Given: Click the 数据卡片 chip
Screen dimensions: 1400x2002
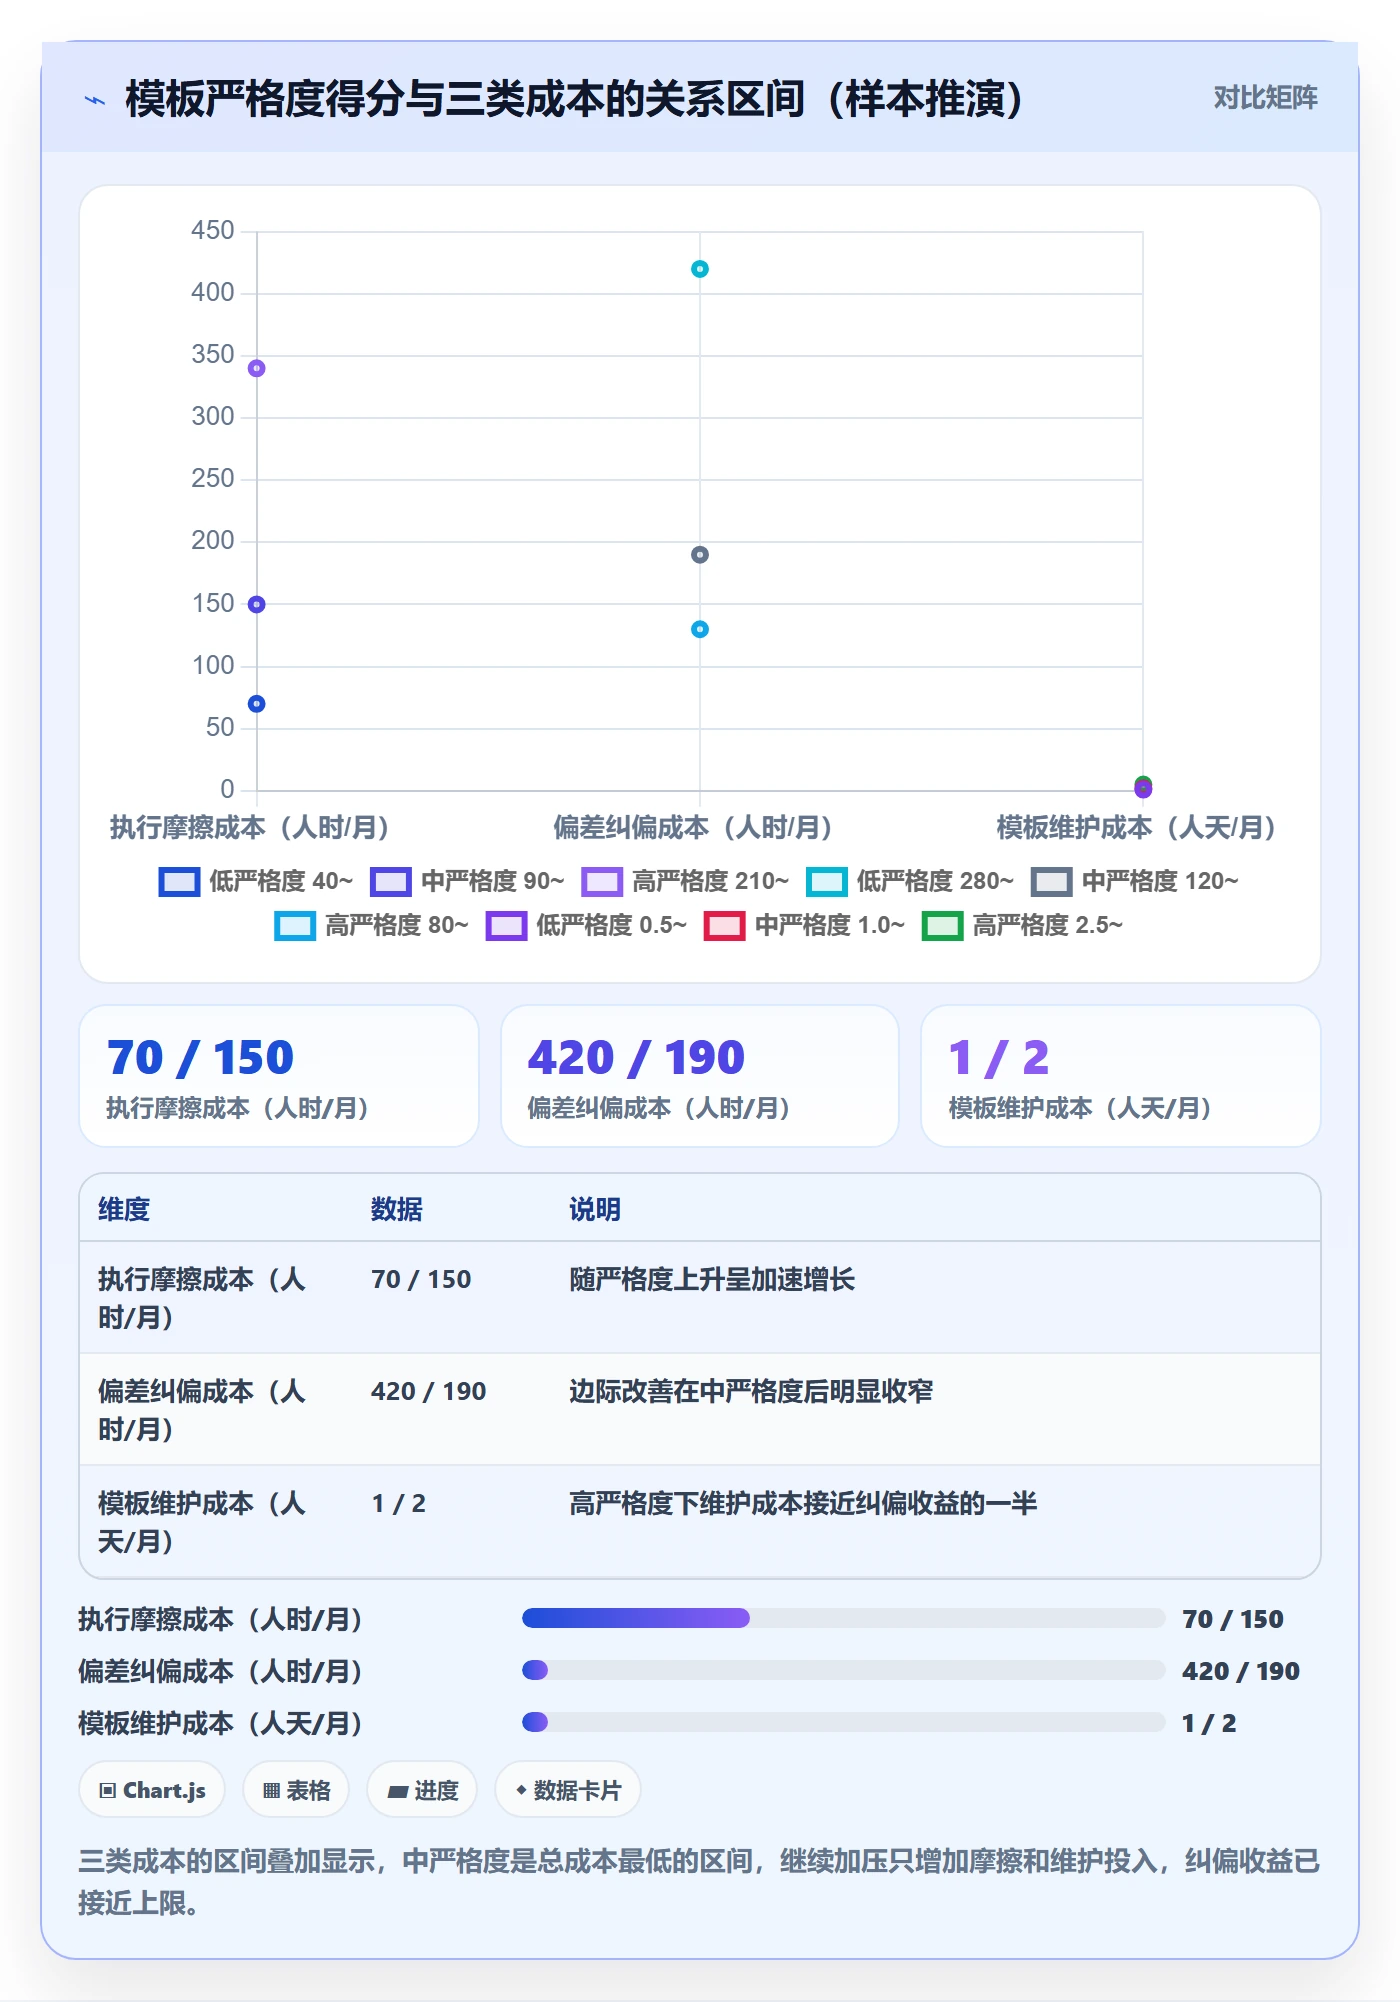Looking at the screenshot, I should tap(567, 1790).
